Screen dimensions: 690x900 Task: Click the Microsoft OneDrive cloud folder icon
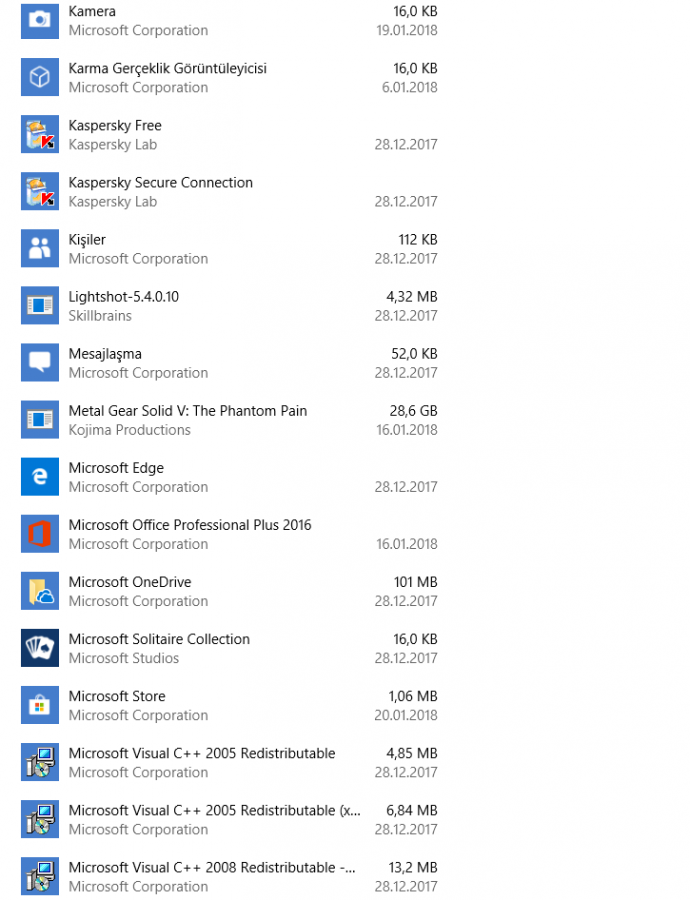pyautogui.click(x=40, y=591)
